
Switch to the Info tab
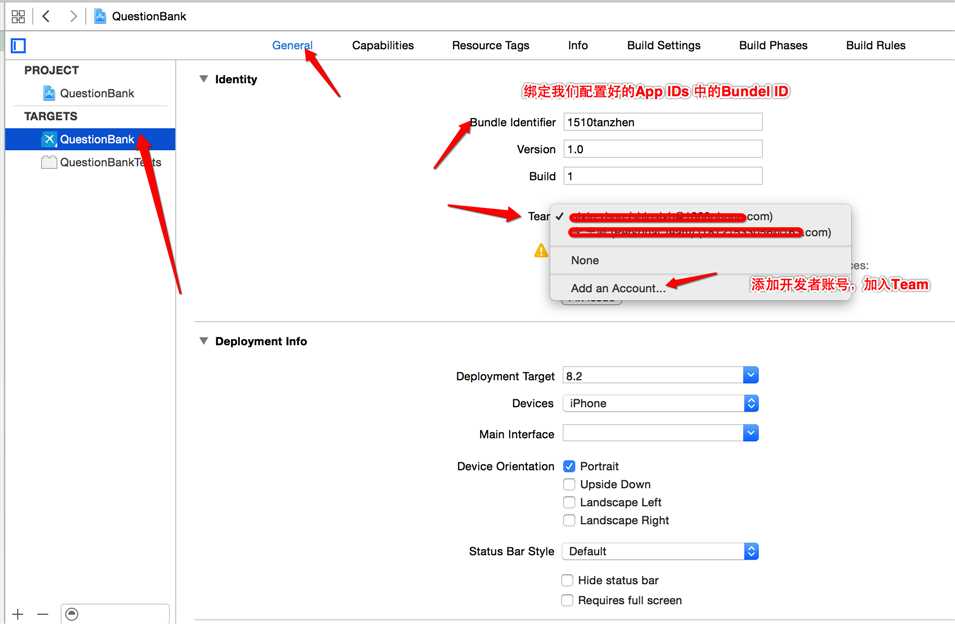click(x=578, y=45)
